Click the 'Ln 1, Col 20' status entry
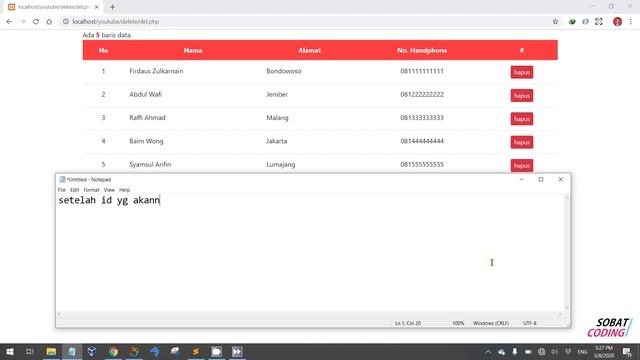 coord(408,323)
